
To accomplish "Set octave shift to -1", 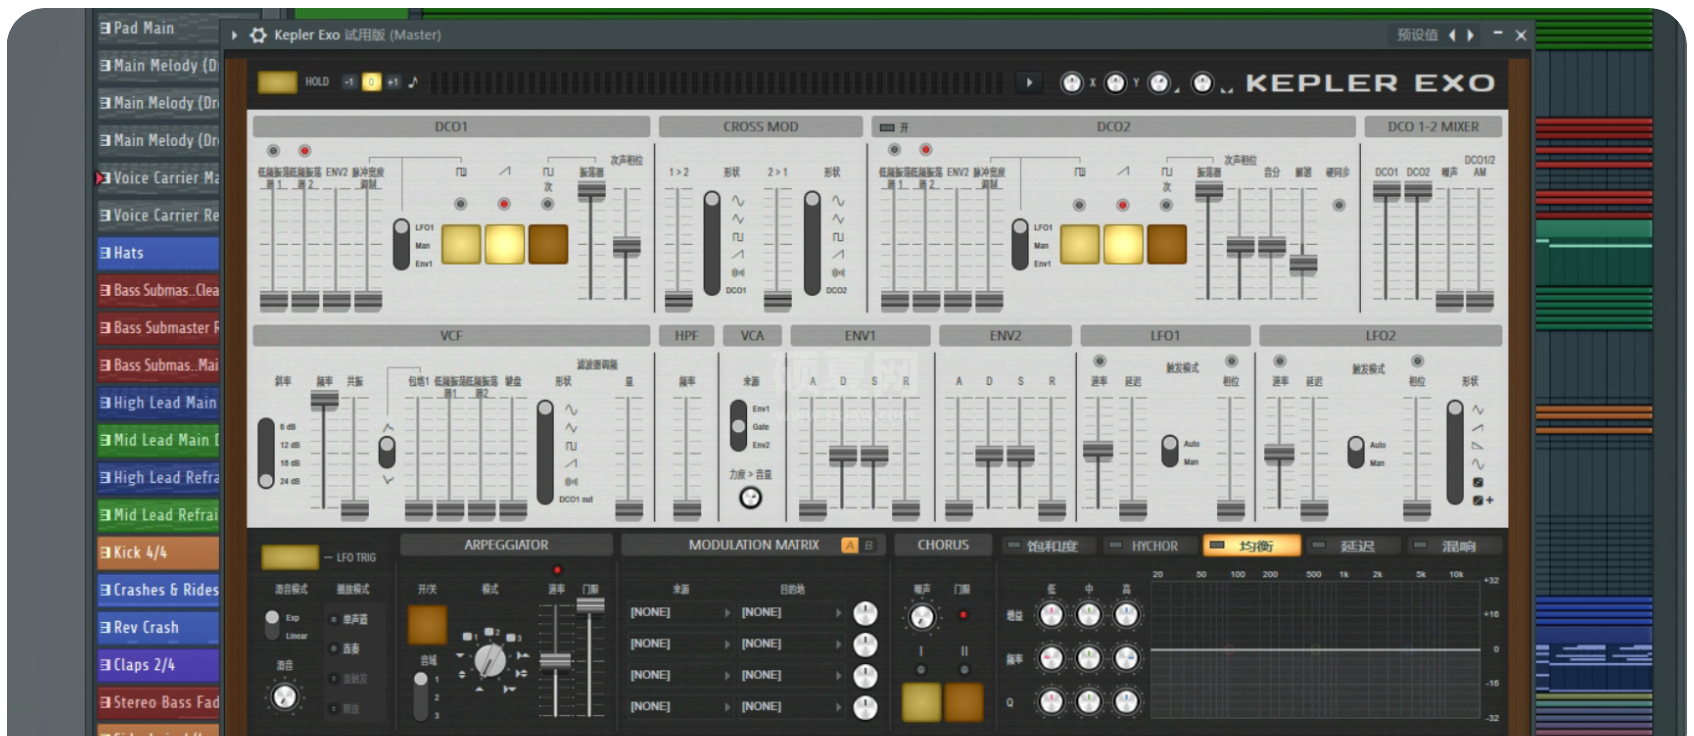I will pos(349,82).
